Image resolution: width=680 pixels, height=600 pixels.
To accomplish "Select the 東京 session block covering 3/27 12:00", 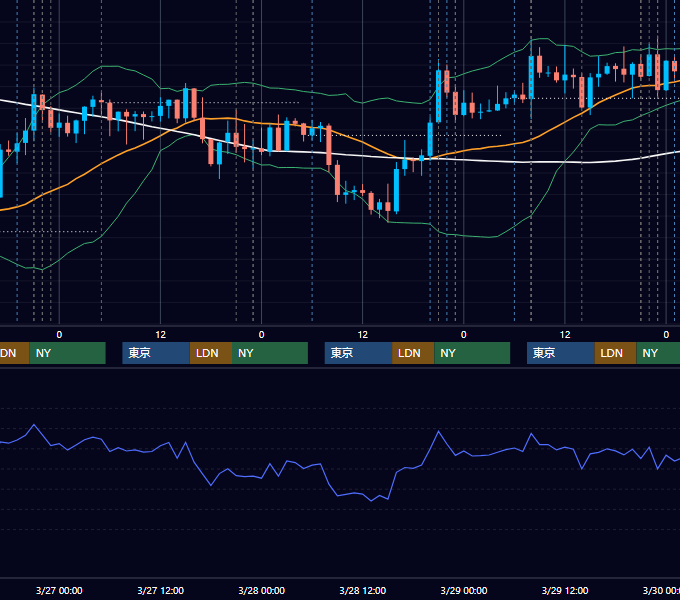I will [156, 353].
